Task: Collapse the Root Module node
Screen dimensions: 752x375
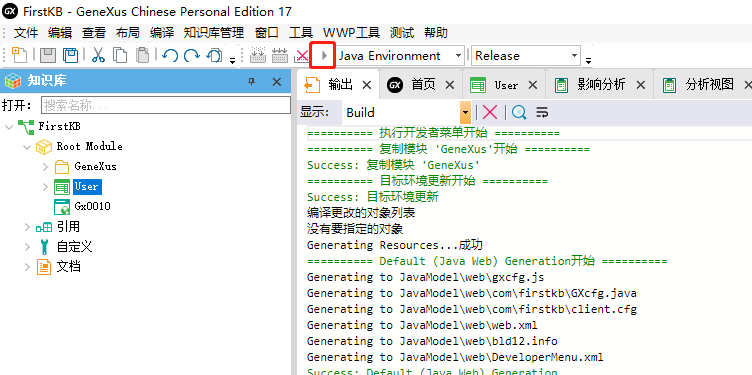Action: [x=26, y=146]
